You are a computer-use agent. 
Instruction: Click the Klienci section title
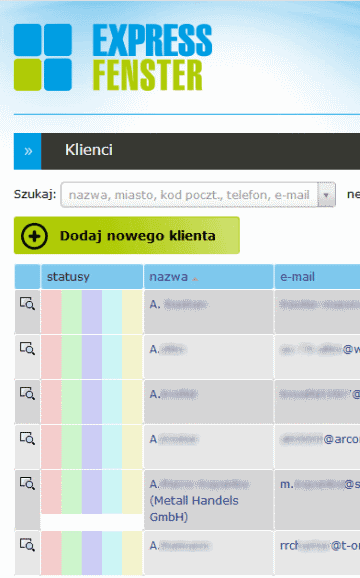click(89, 150)
